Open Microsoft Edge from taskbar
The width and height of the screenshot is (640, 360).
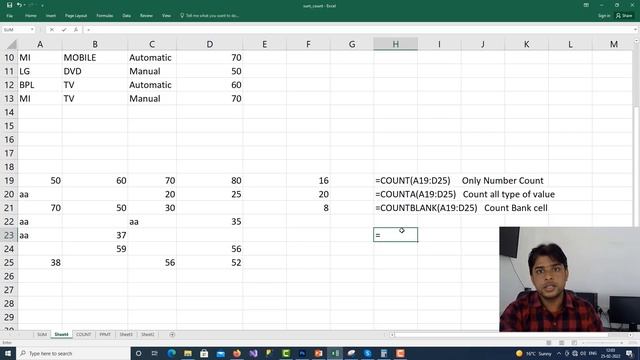171,353
